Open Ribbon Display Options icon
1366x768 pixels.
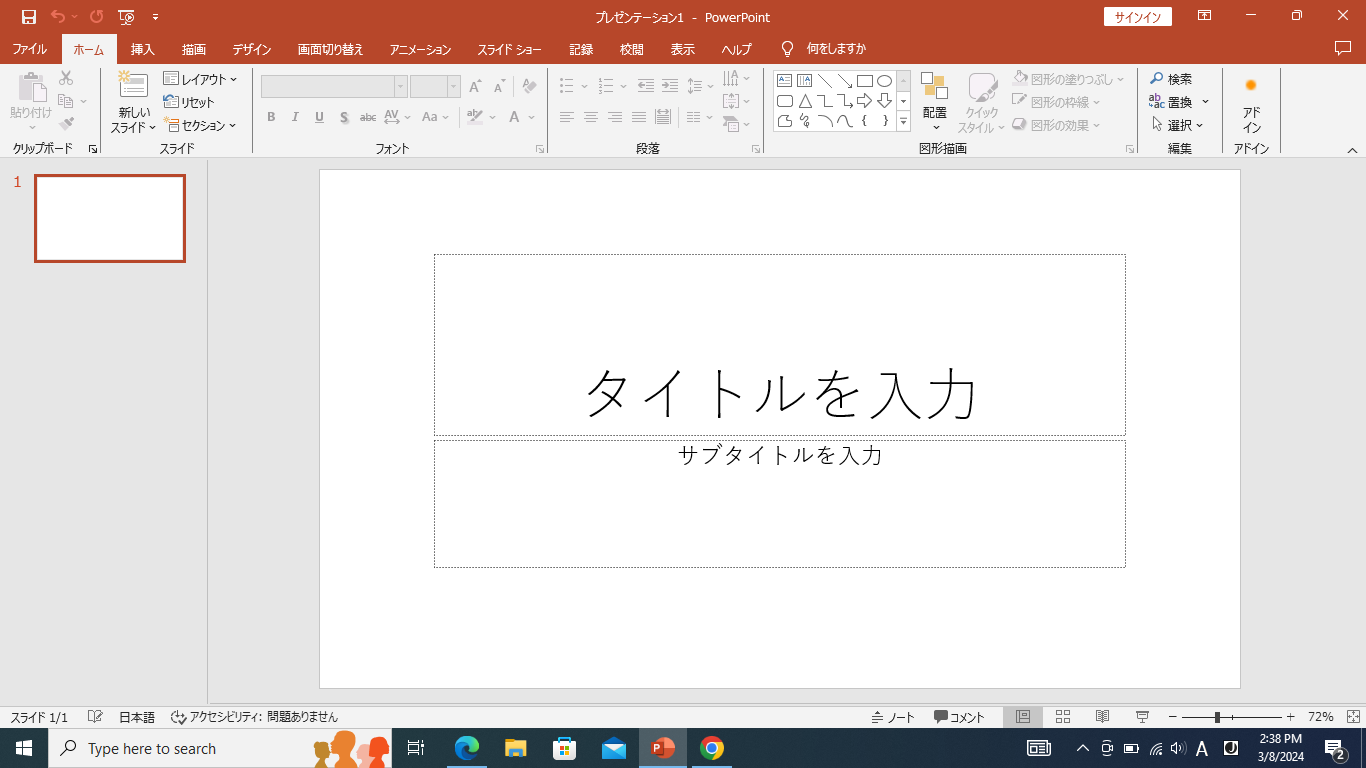(x=1205, y=16)
